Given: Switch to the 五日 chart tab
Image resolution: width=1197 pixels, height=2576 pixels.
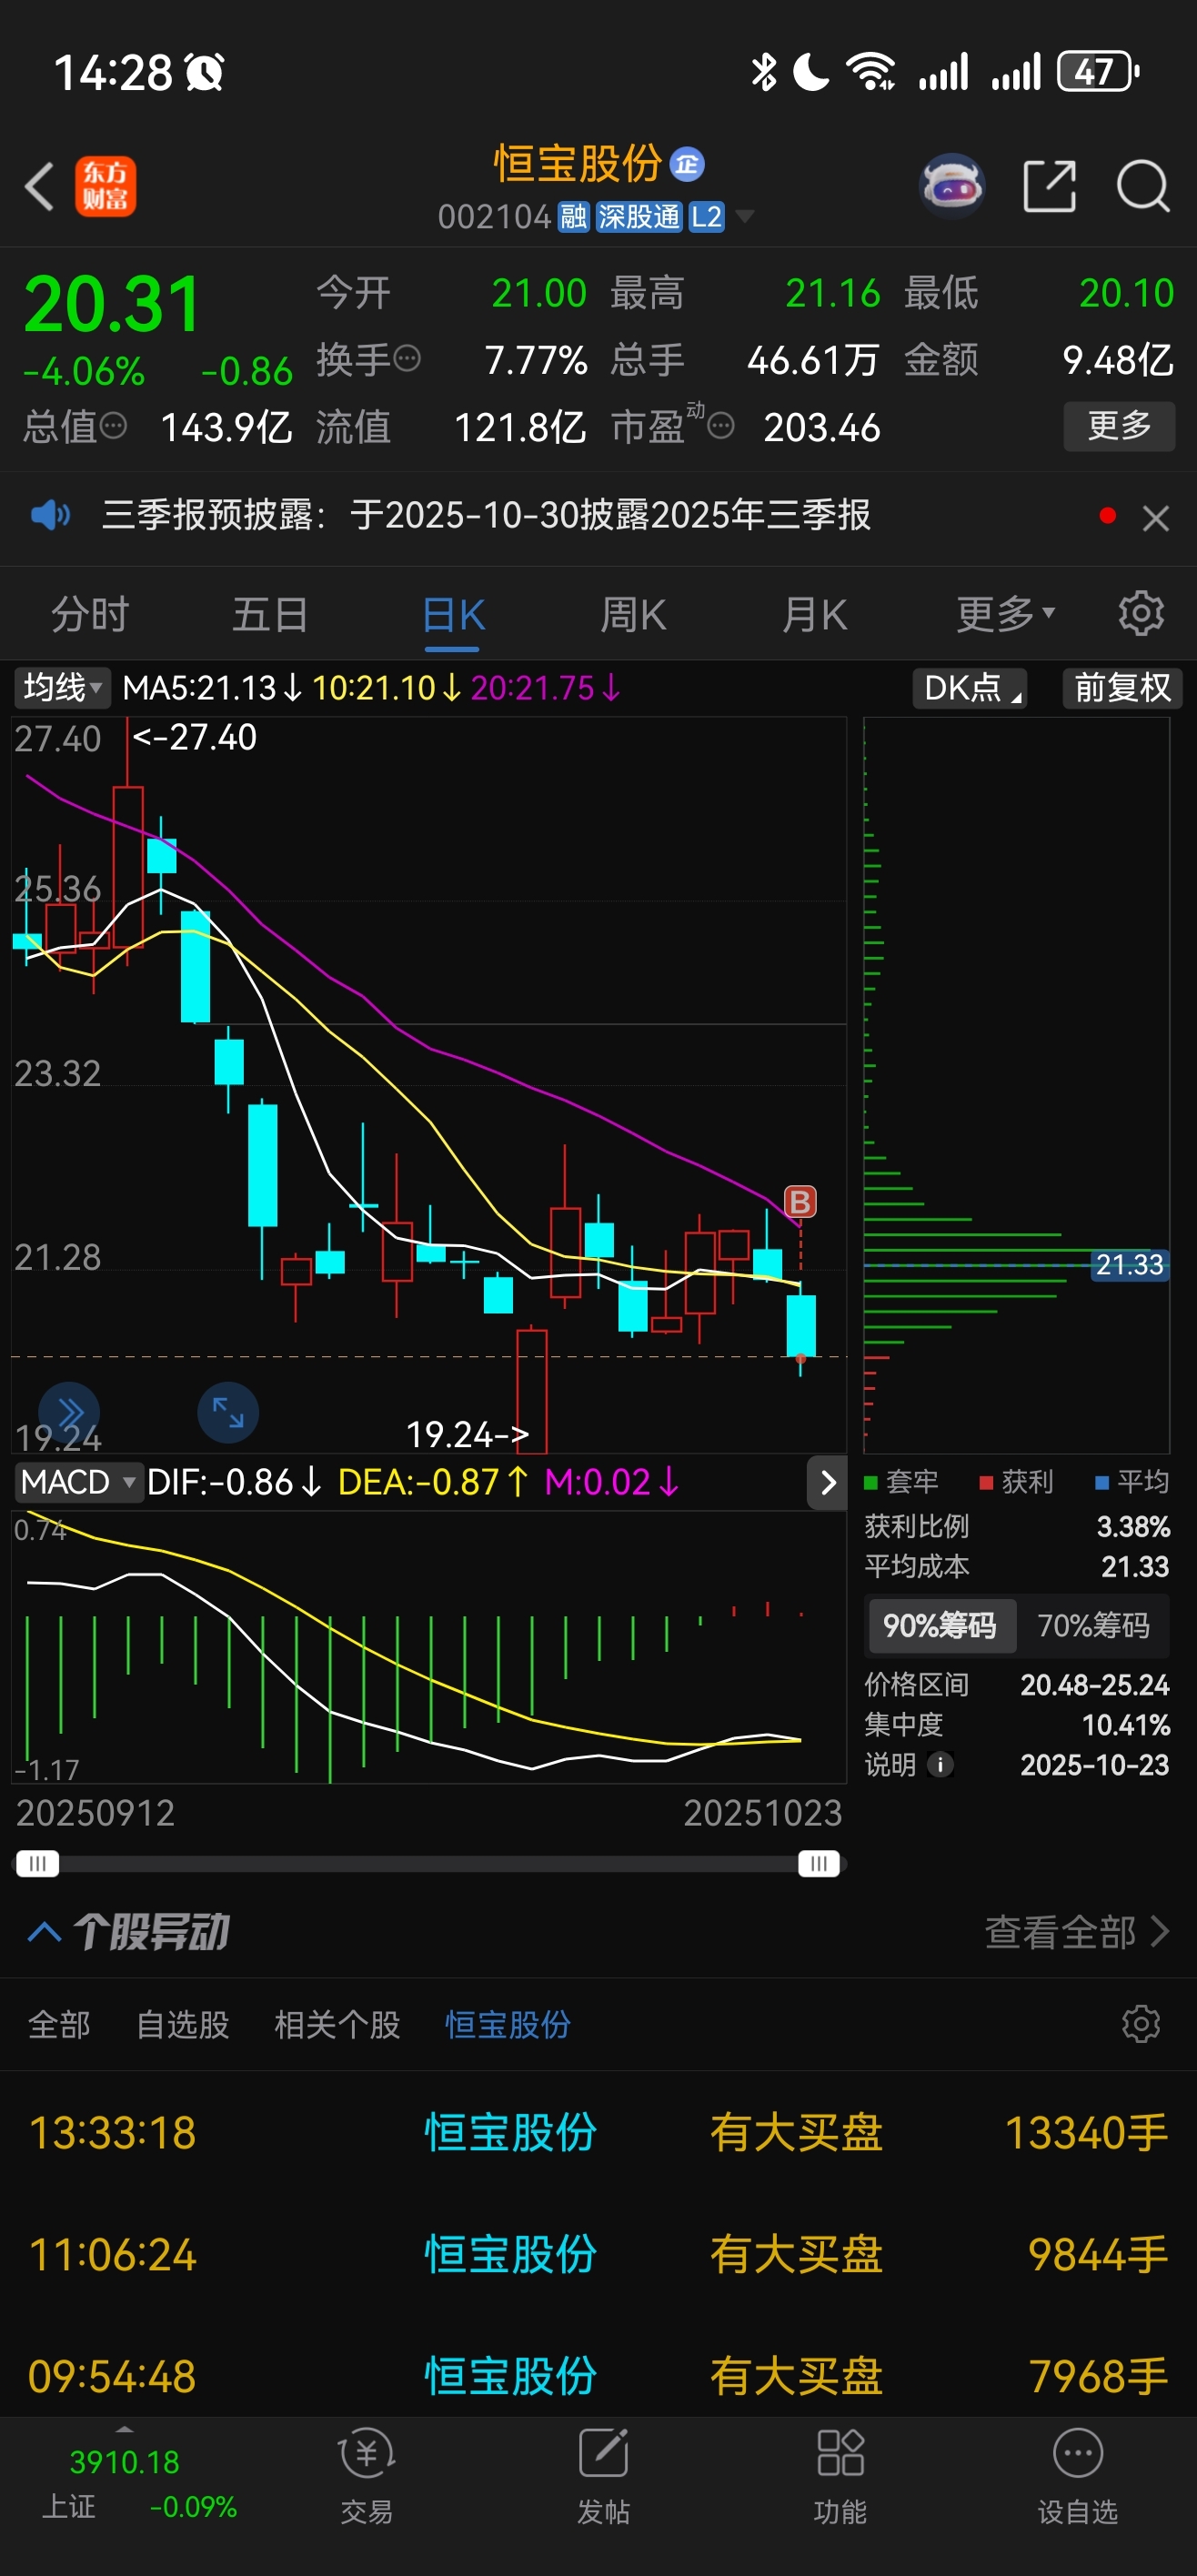Looking at the screenshot, I should (x=270, y=614).
